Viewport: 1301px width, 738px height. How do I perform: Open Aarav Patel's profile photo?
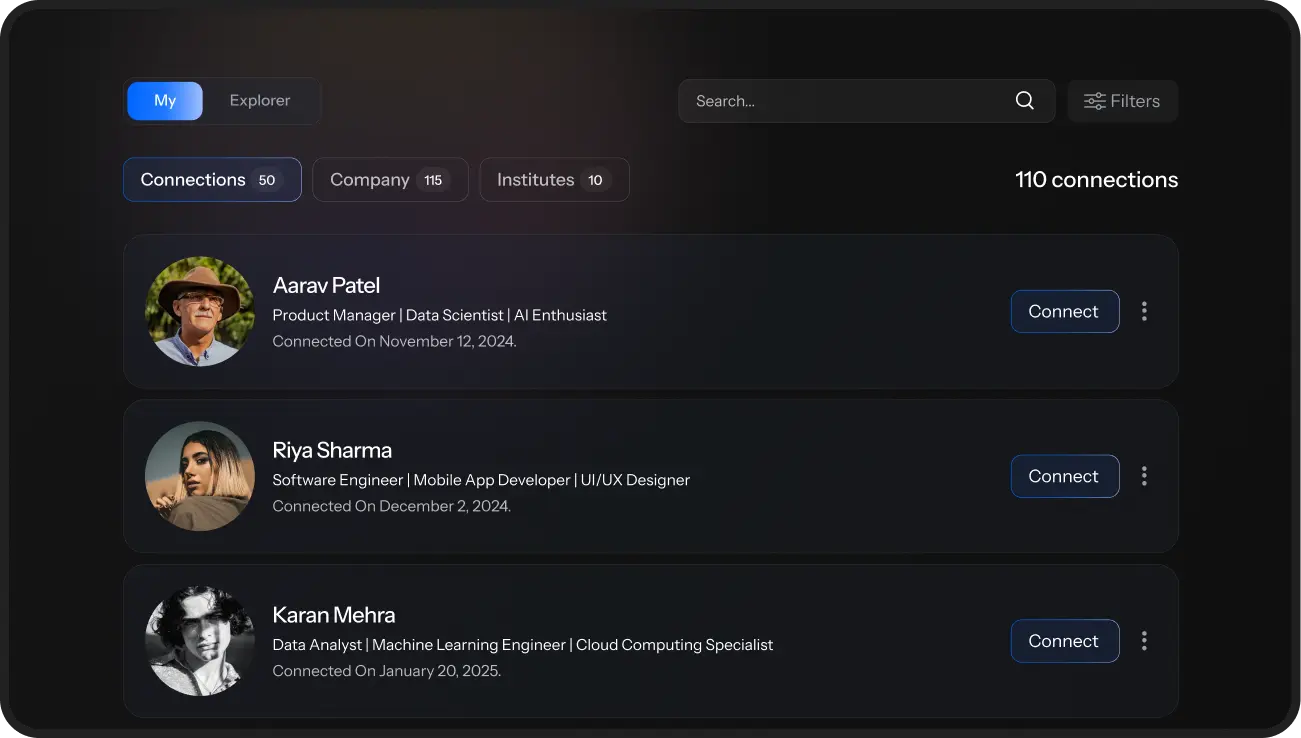pyautogui.click(x=200, y=311)
